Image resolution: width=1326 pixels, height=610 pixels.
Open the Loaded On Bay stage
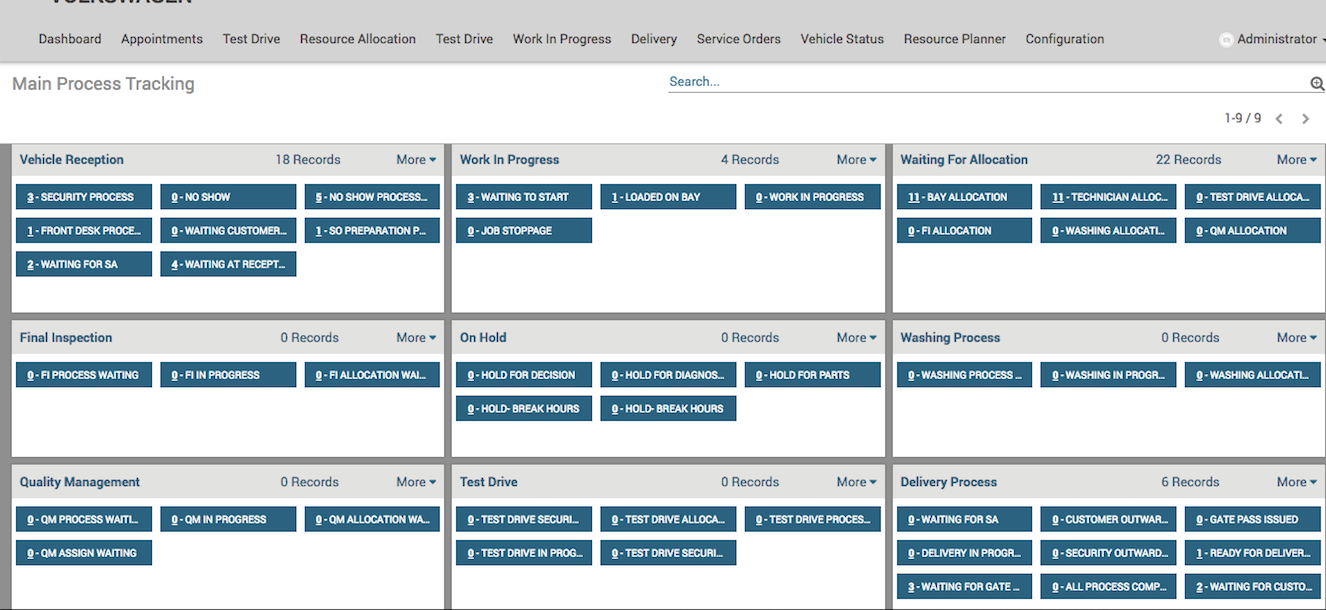pyautogui.click(x=668, y=197)
